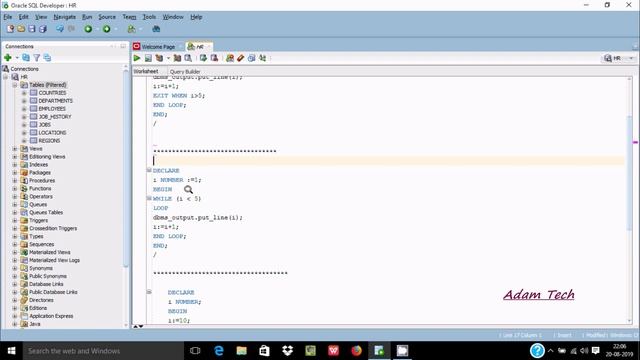Open the Windows Start menu
The width and height of the screenshot is (640, 360).
coord(11,351)
